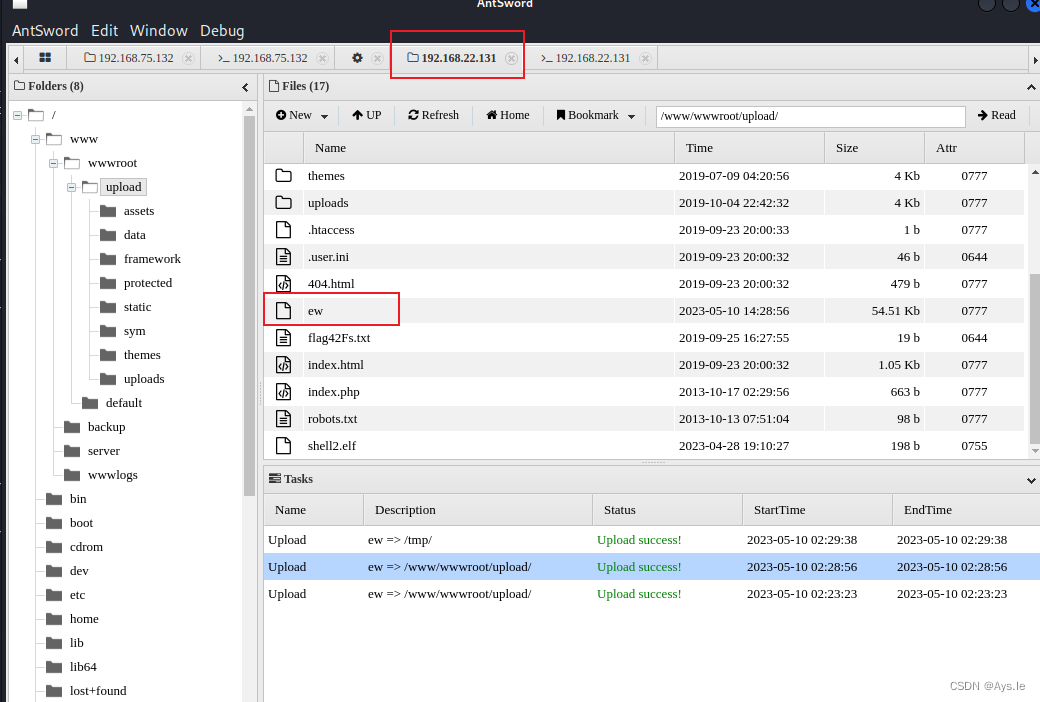This screenshot has width=1040, height=702.
Task: Collapse the Folders panel with chevron
Action: pyautogui.click(x=245, y=87)
